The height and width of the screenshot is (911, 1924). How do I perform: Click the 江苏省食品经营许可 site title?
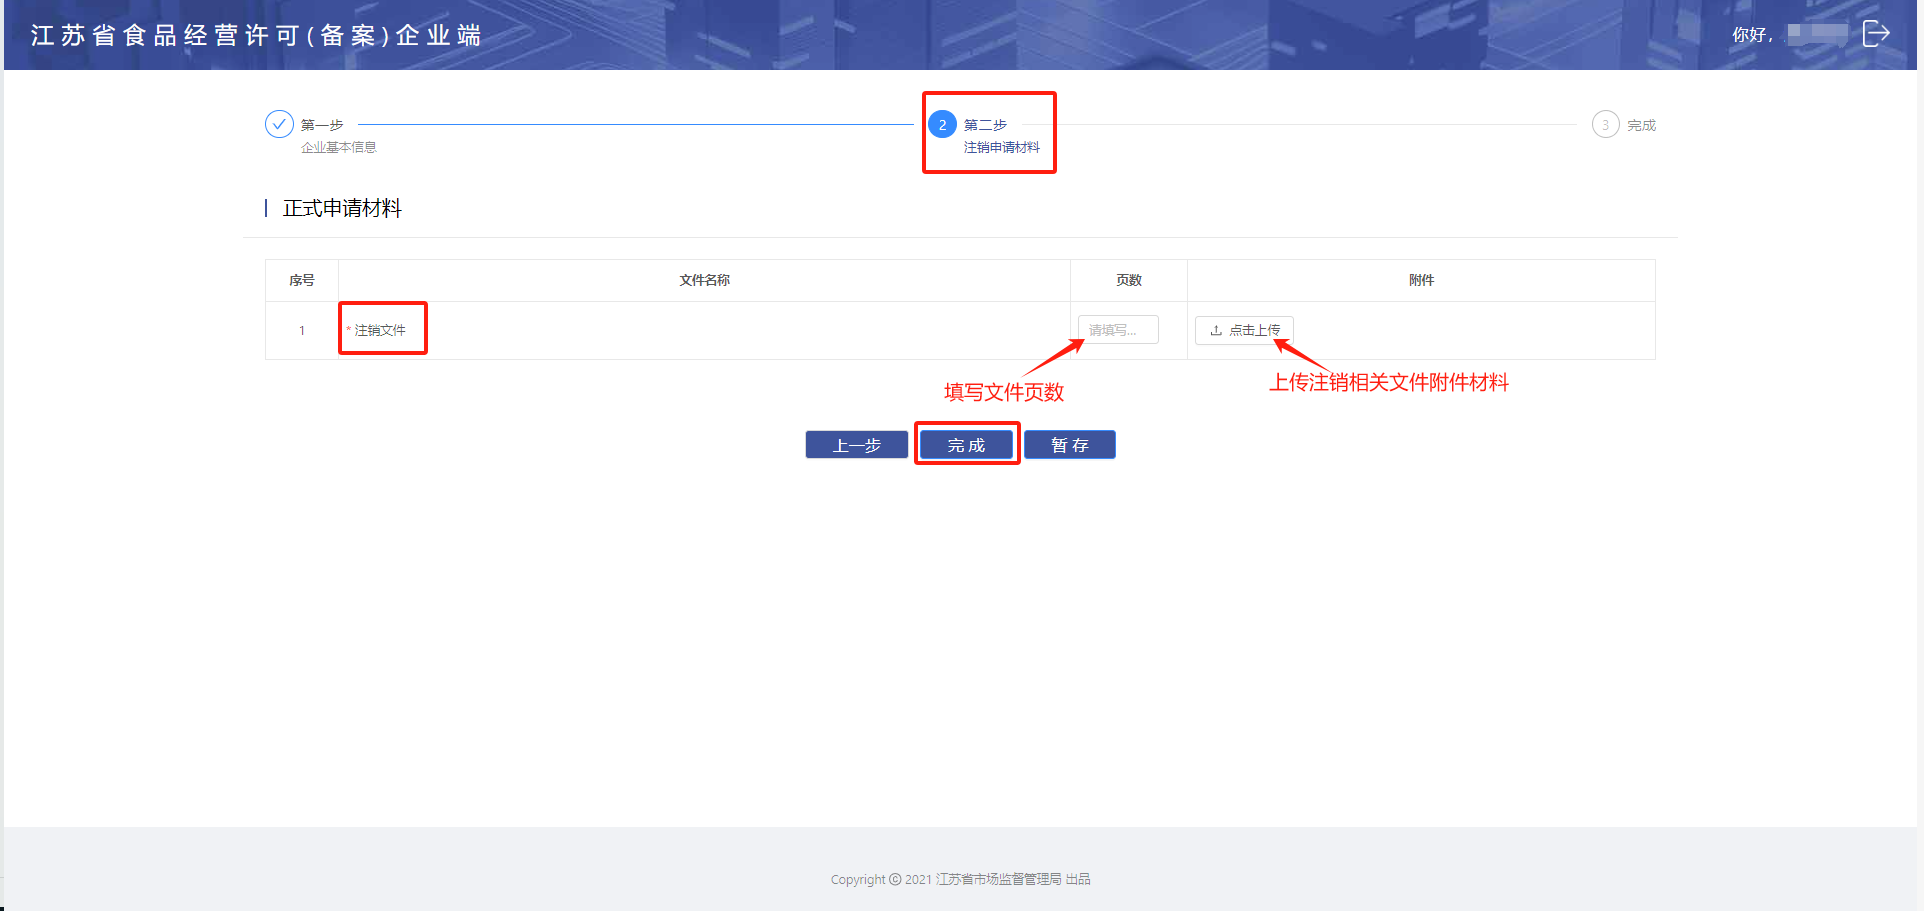(x=256, y=35)
